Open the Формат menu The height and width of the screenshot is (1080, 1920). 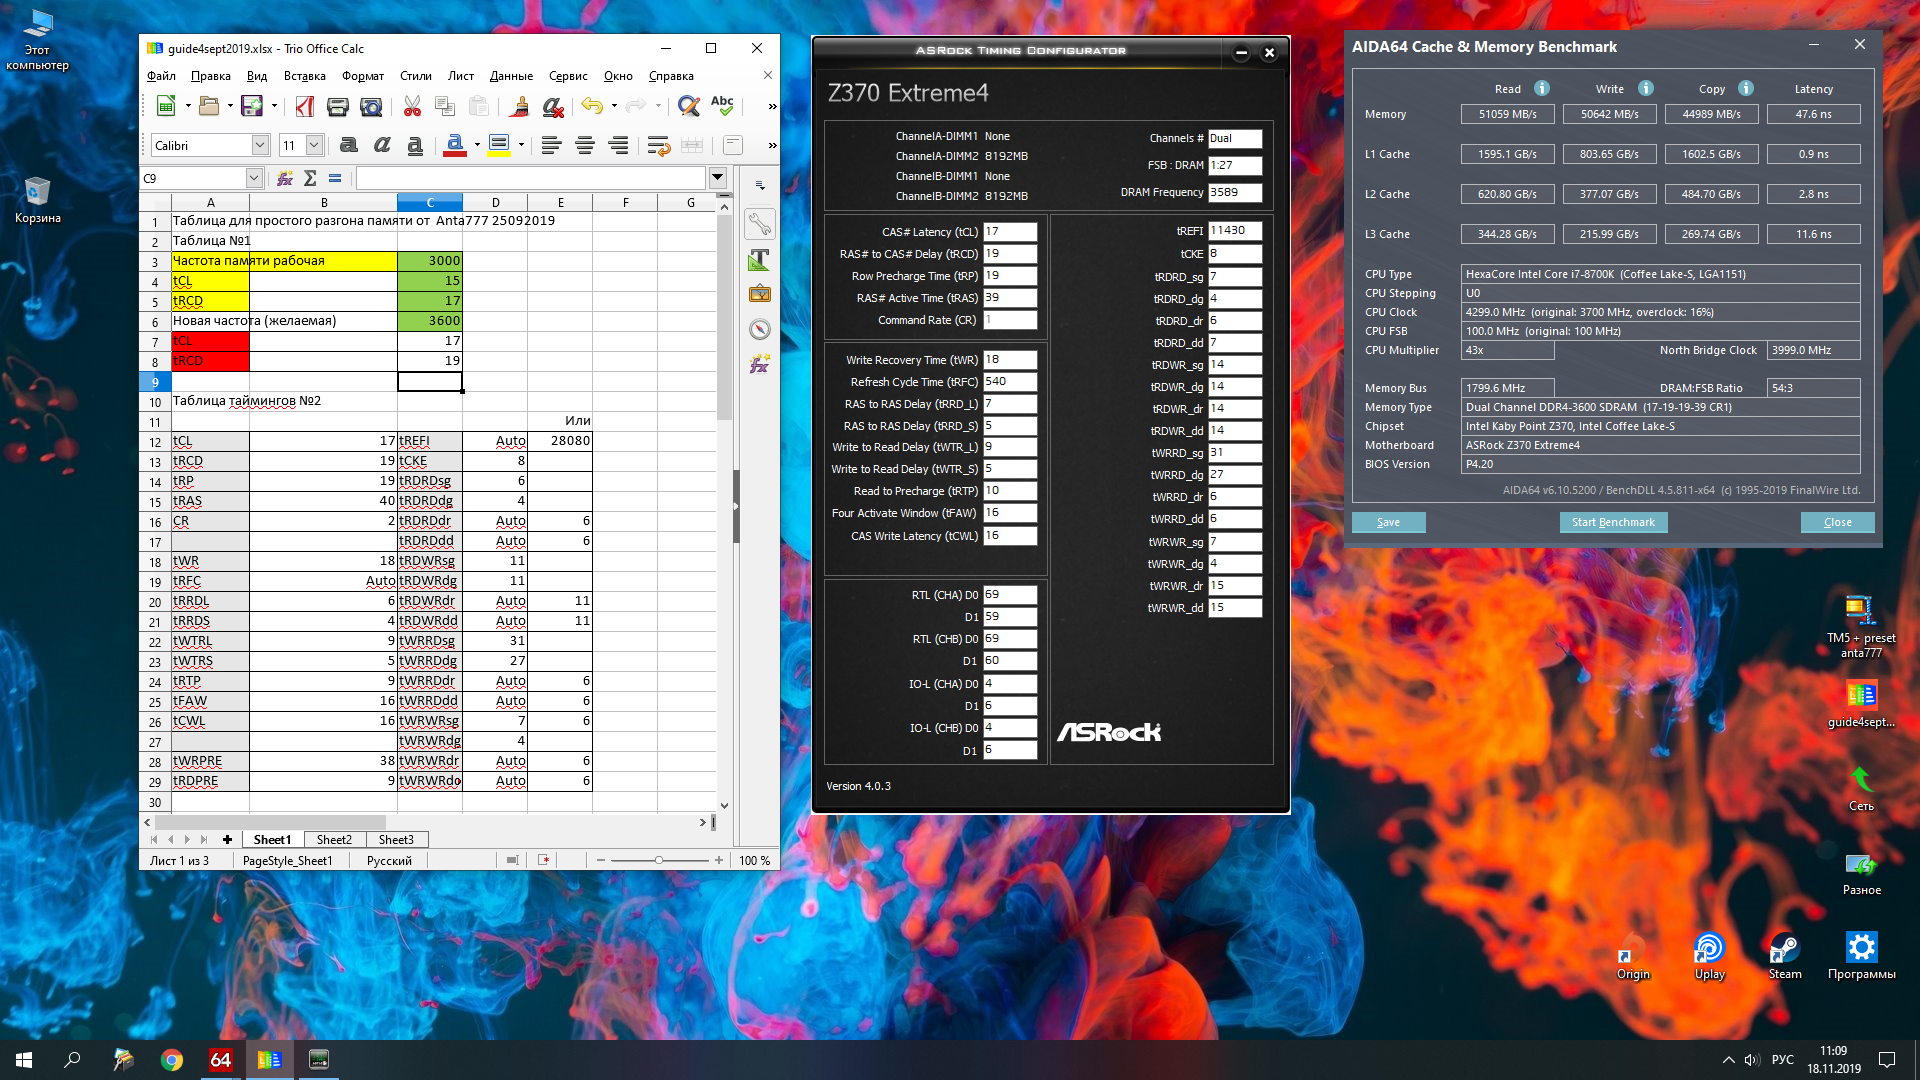click(362, 76)
